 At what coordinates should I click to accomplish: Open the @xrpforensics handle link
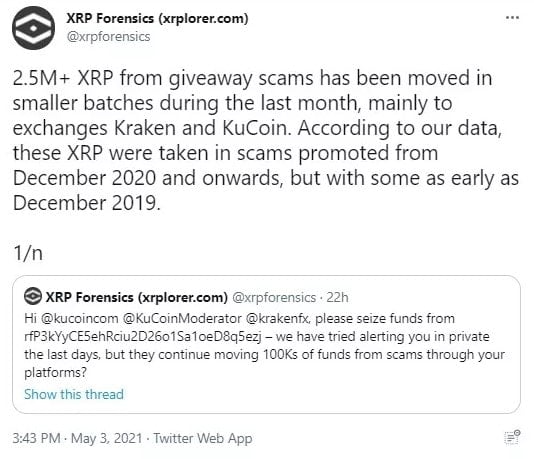108,36
